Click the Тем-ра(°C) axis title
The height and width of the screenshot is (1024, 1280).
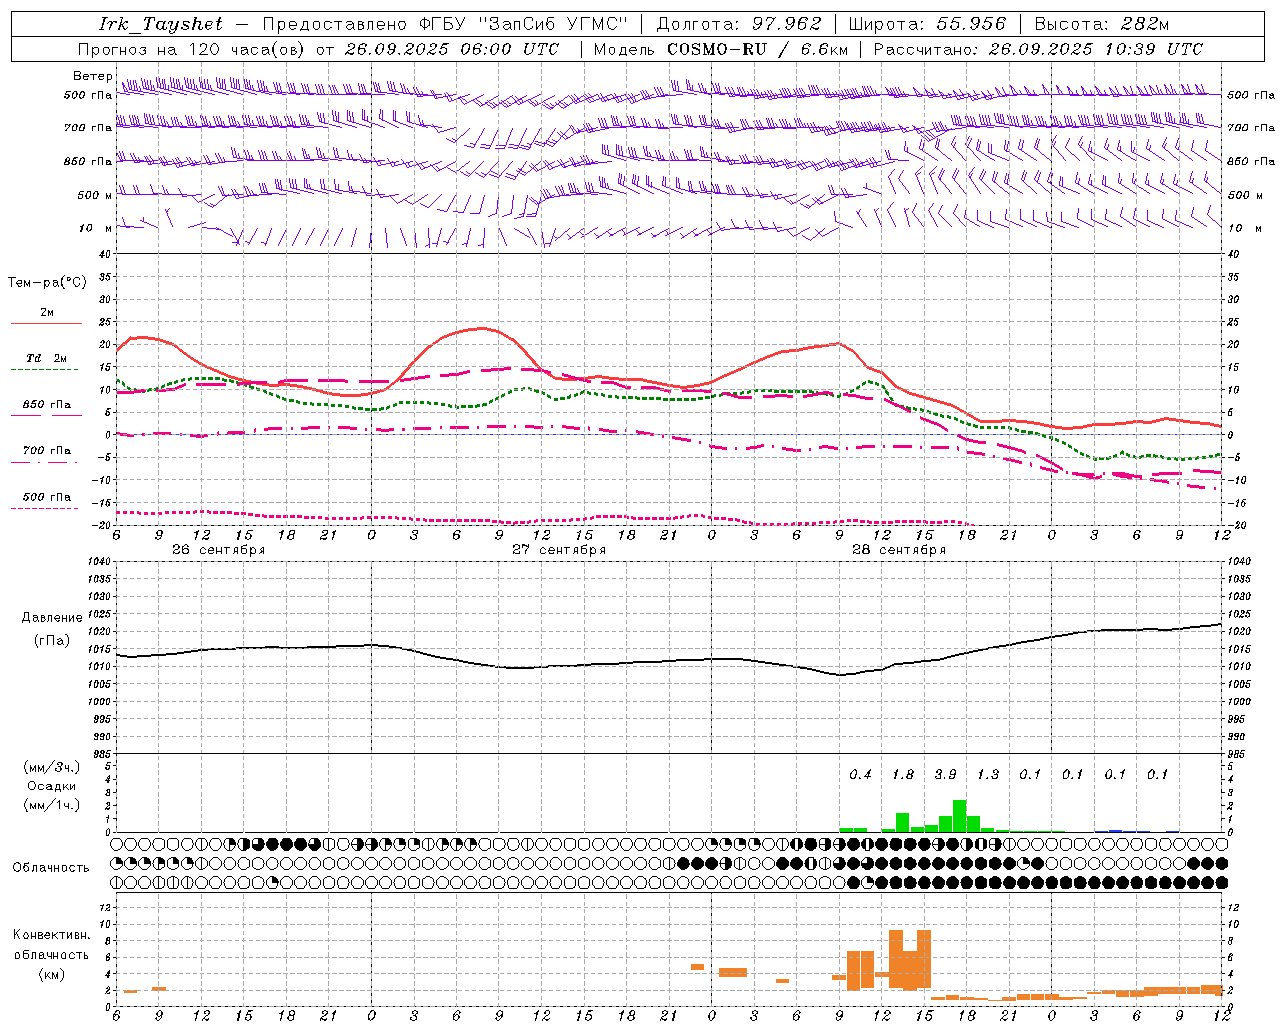[x=47, y=283]
